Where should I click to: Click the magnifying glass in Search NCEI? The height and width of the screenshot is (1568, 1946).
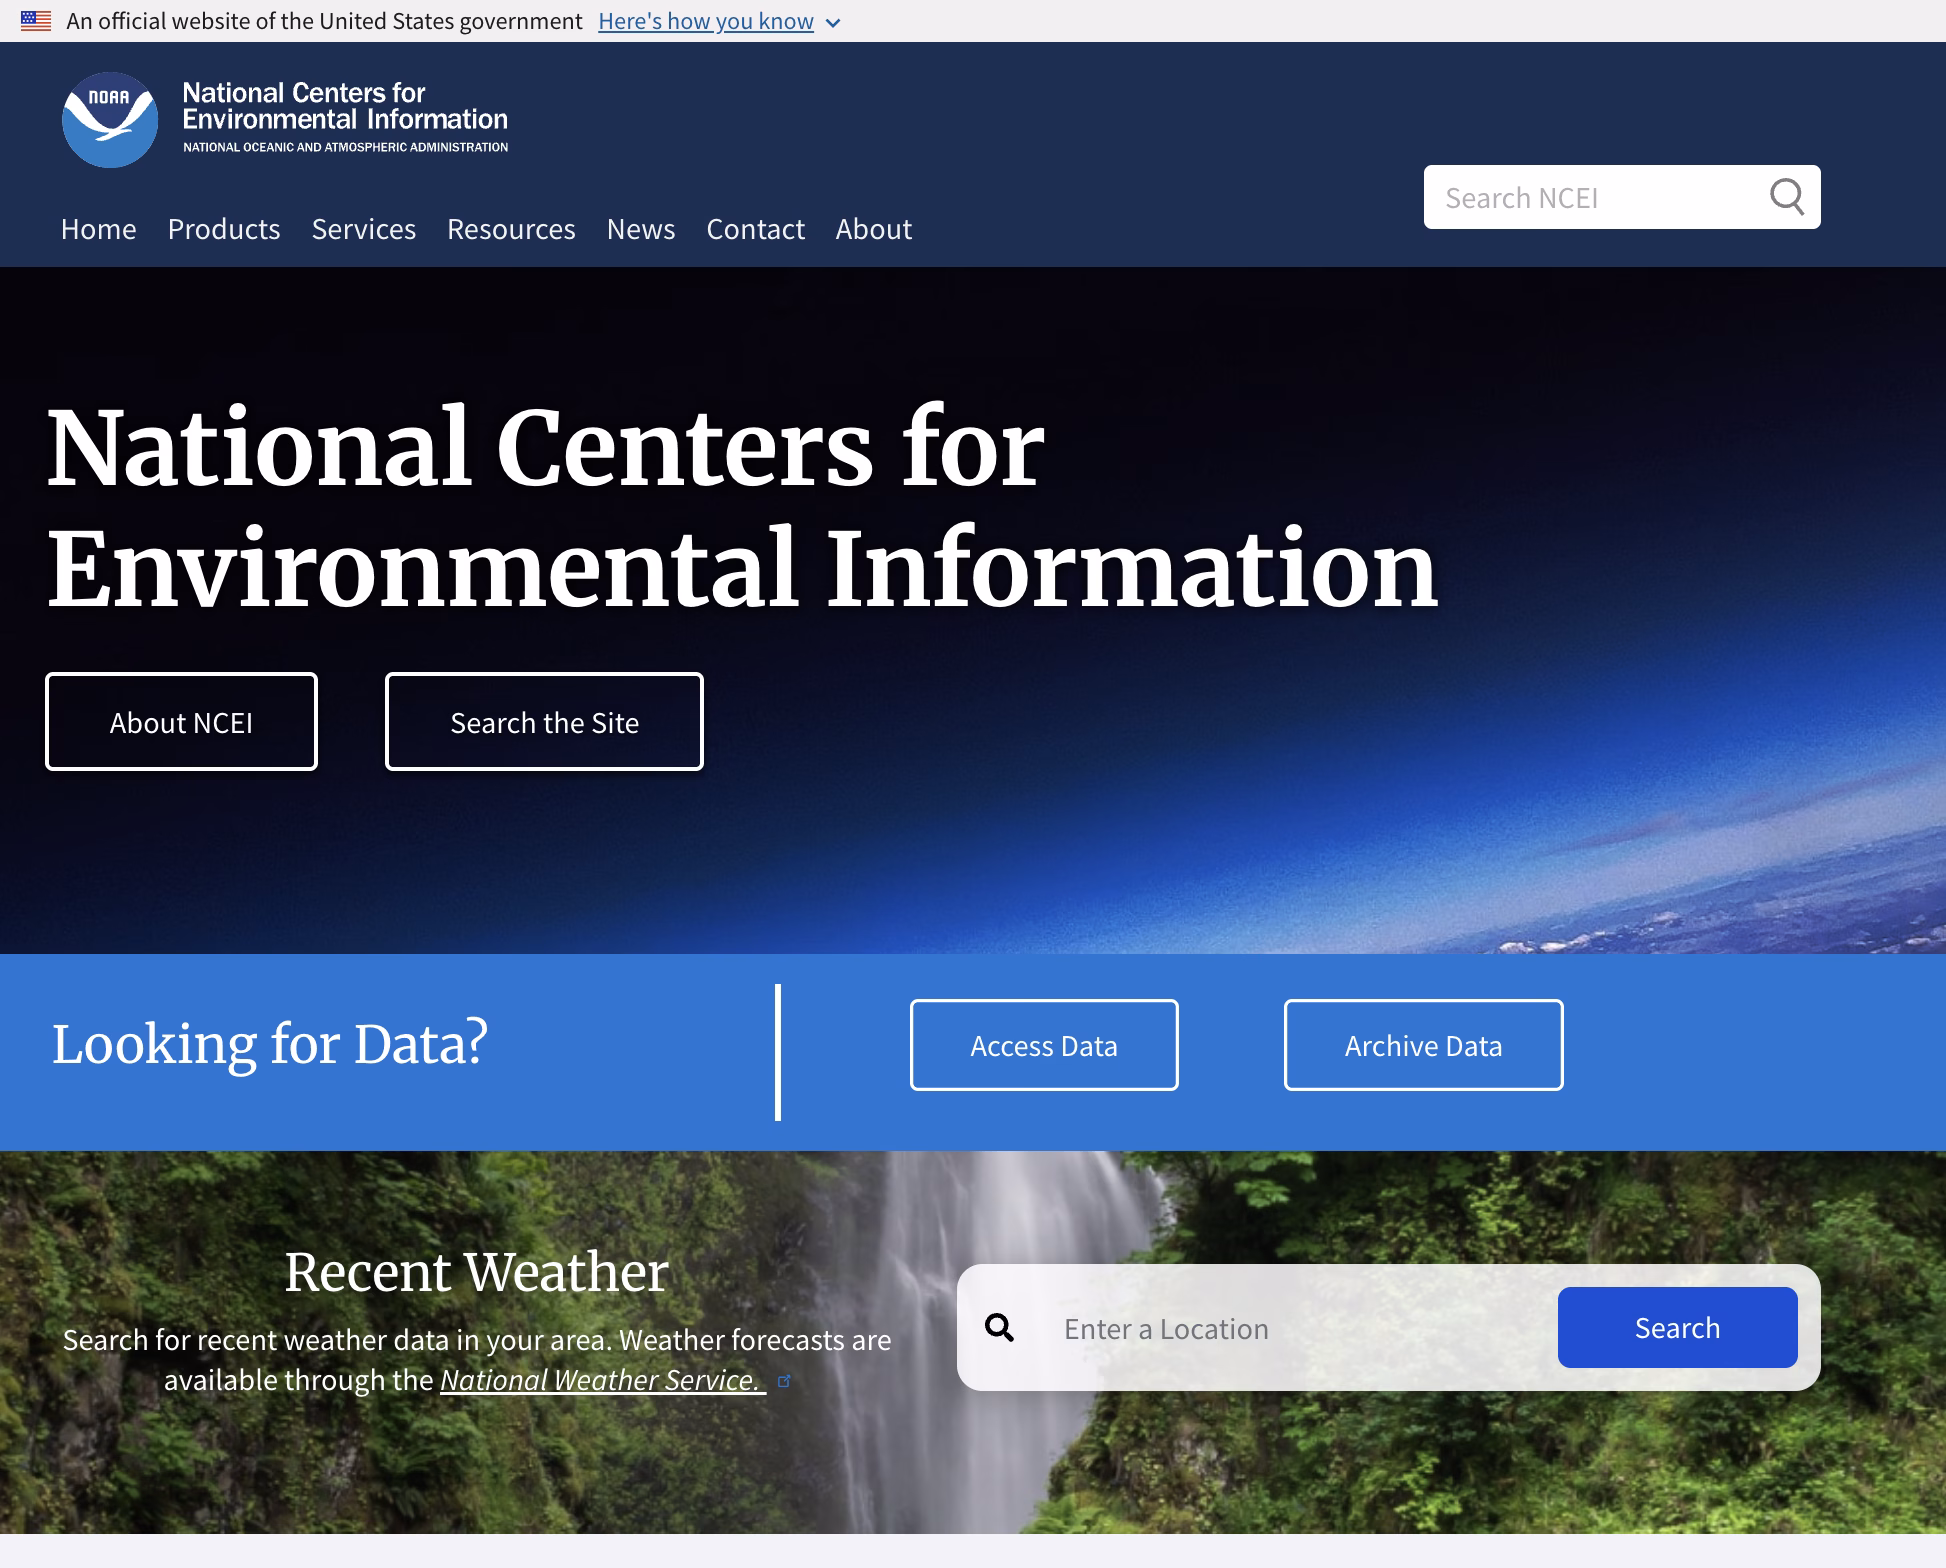[x=1787, y=197]
